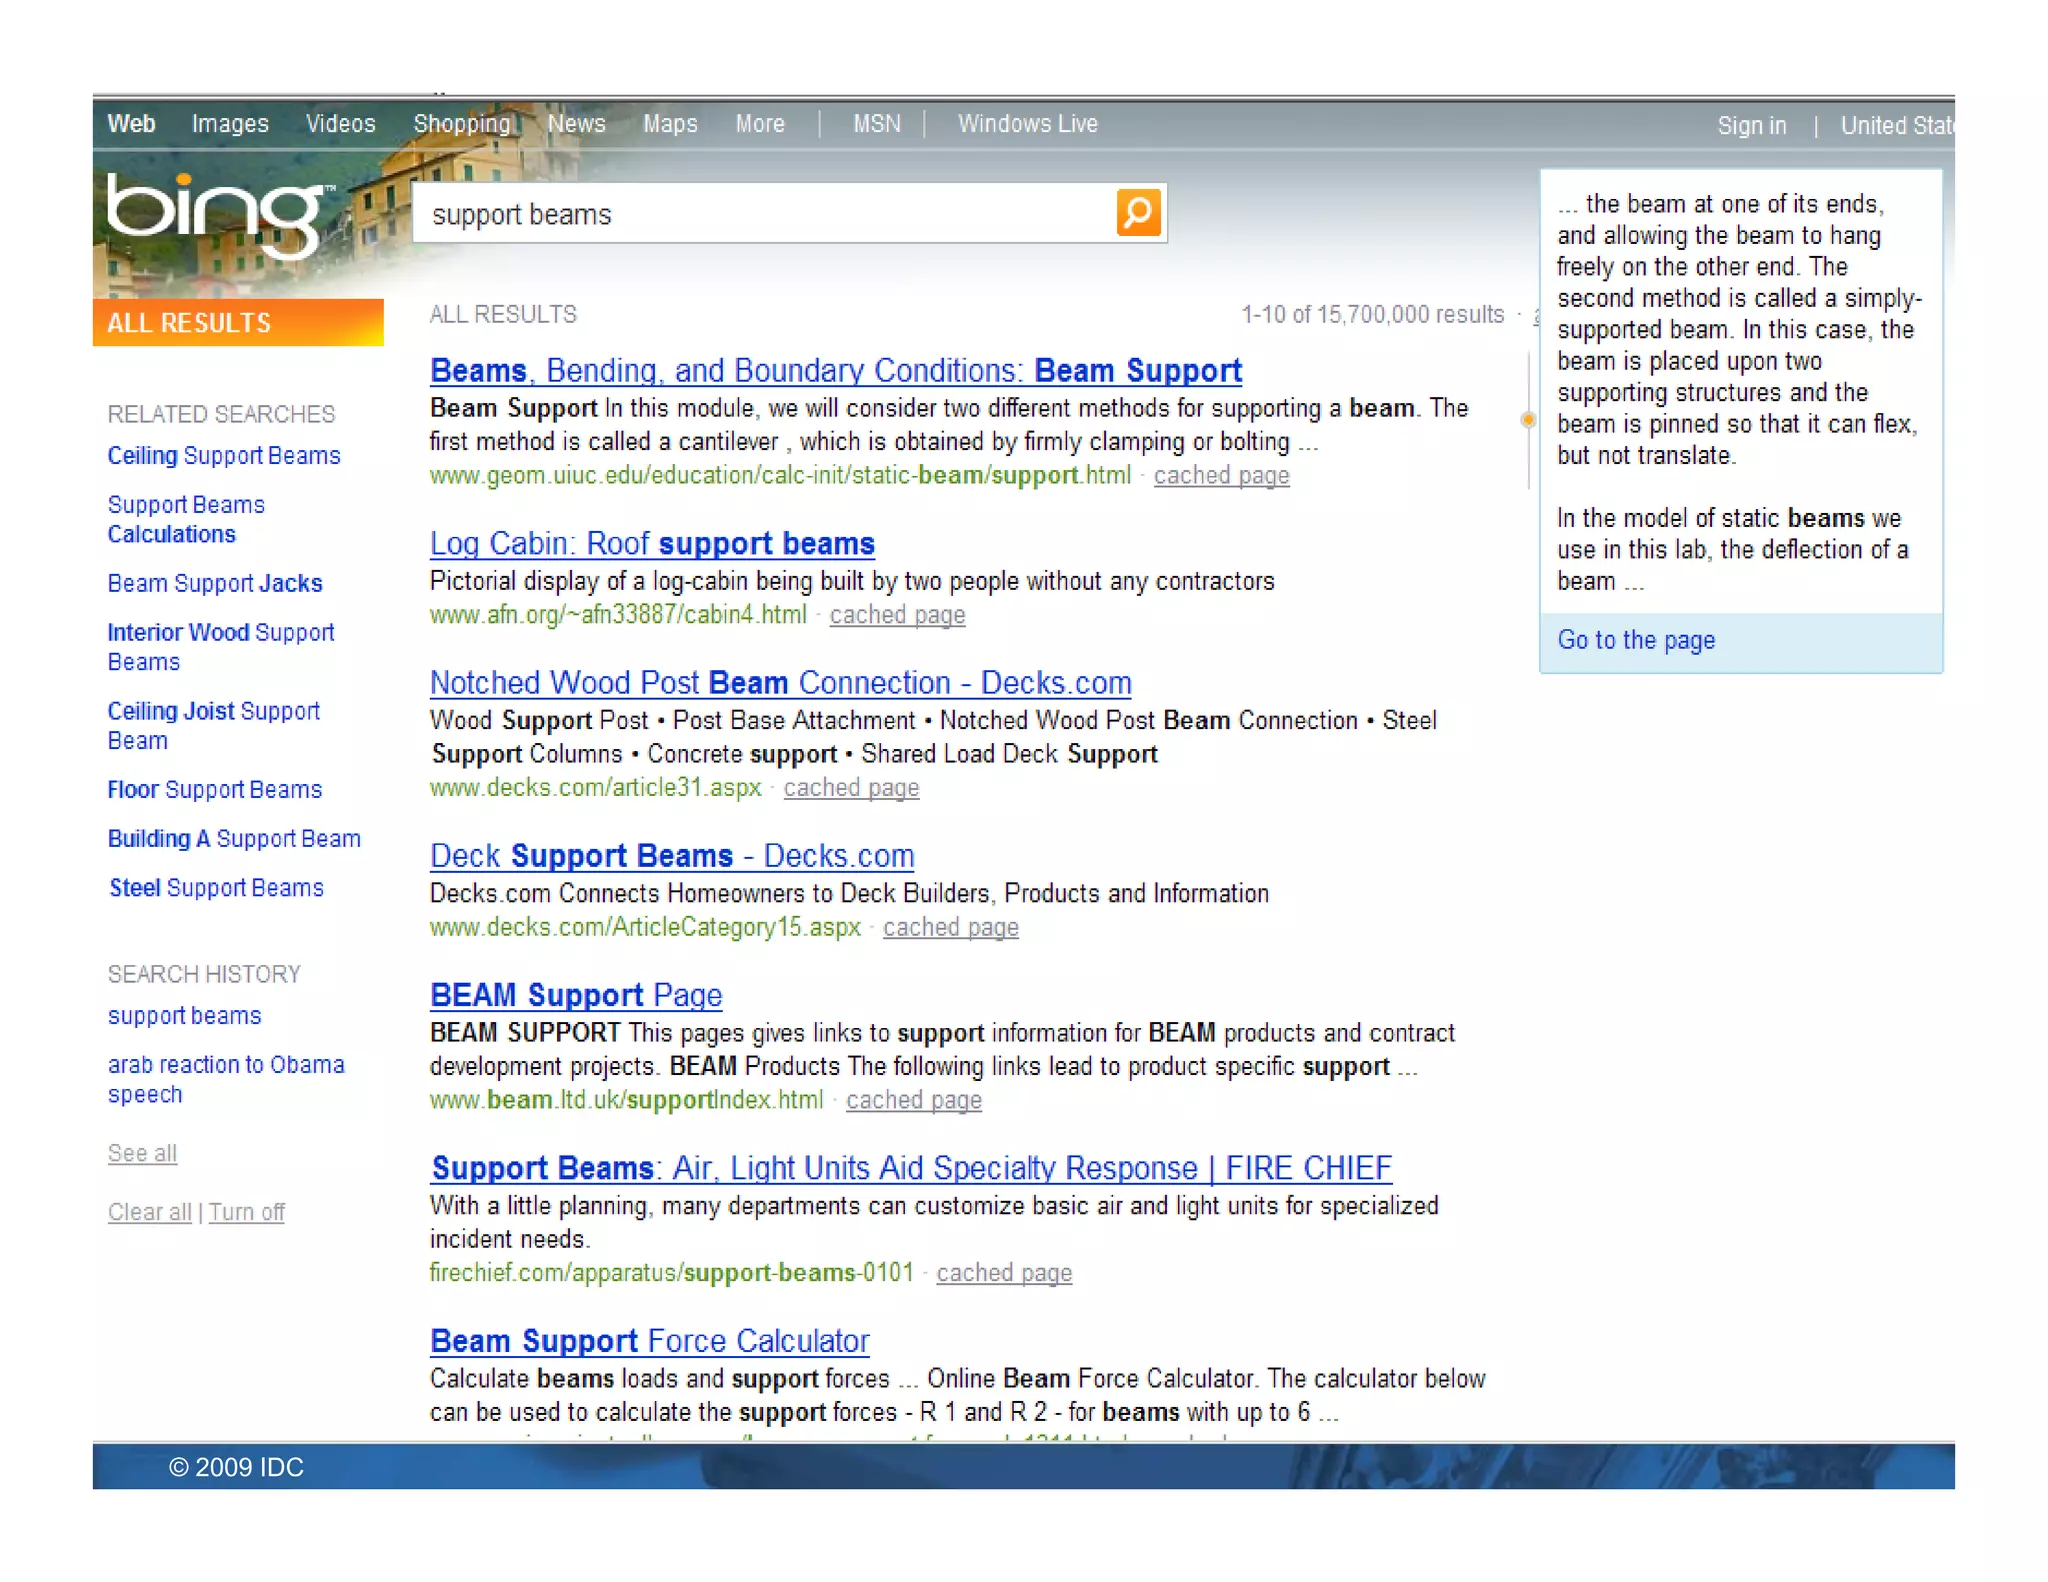Viewport: 2048px width, 1582px height.
Task: Open the Log Cabin Roof support beams result
Action: click(652, 544)
